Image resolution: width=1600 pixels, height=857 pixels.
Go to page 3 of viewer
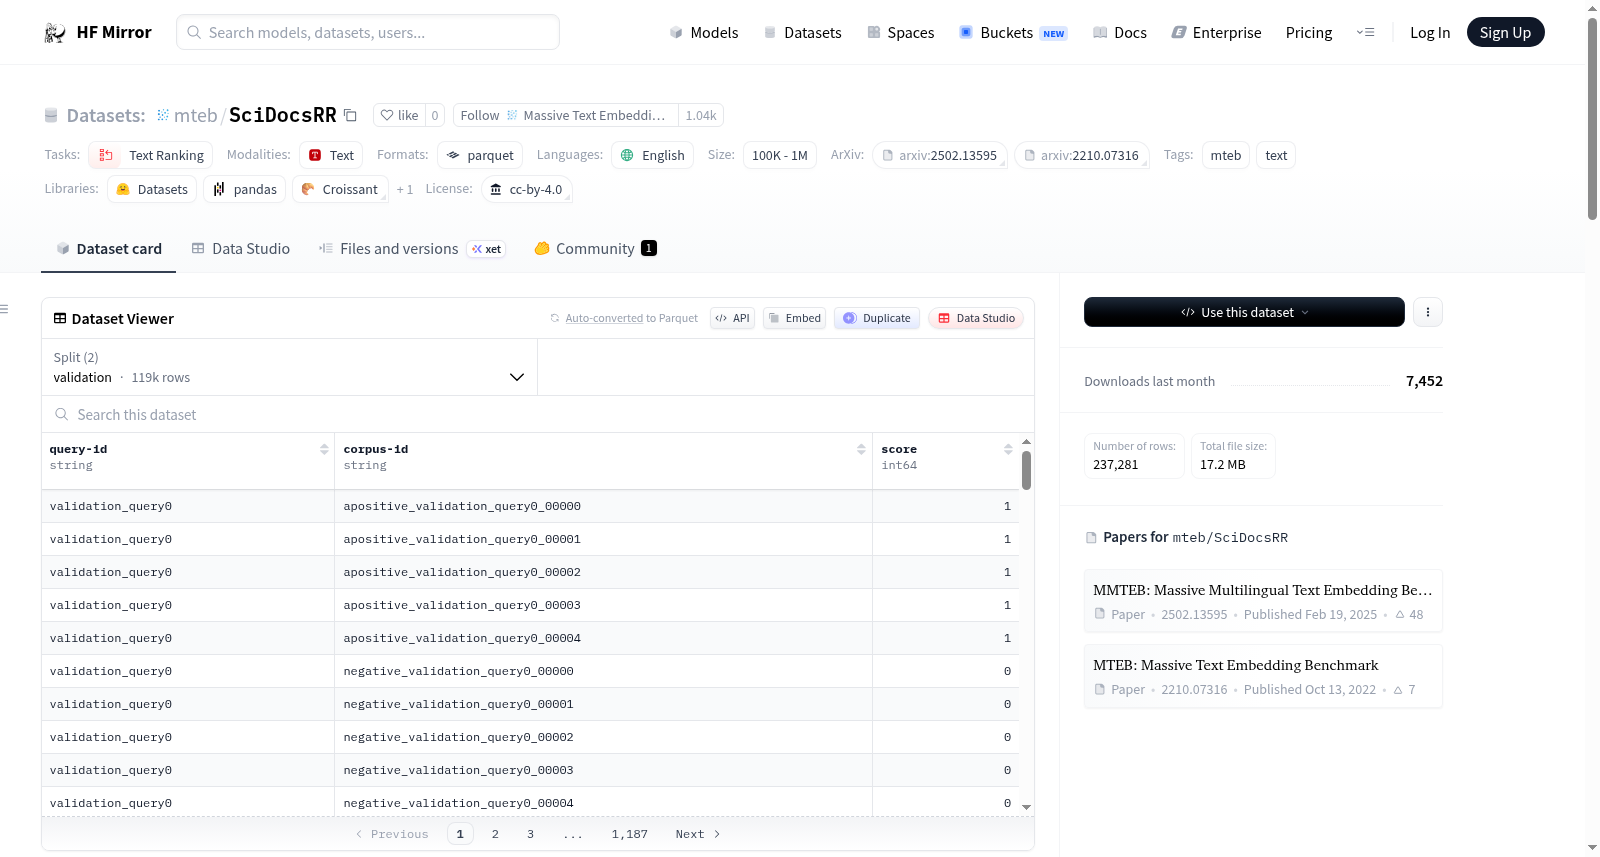tap(530, 834)
